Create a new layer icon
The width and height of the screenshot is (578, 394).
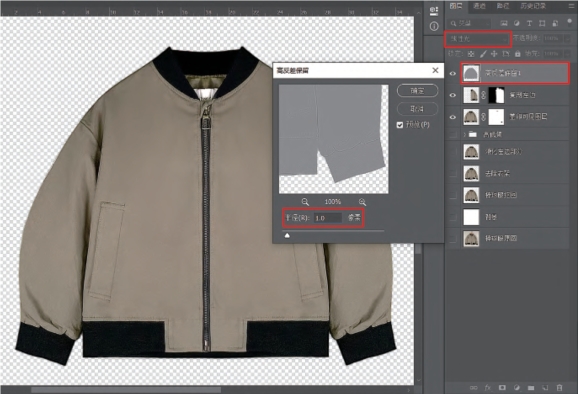pos(545,388)
